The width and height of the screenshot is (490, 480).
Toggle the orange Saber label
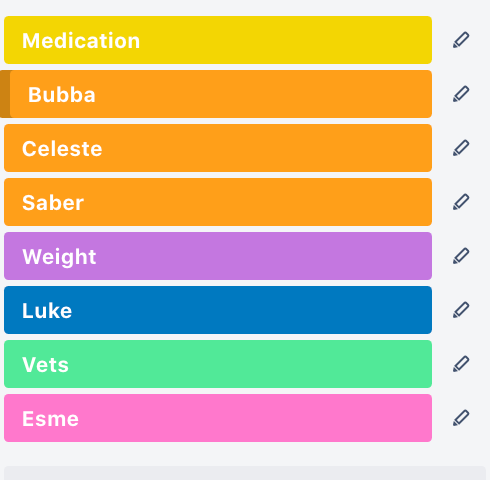(x=218, y=202)
